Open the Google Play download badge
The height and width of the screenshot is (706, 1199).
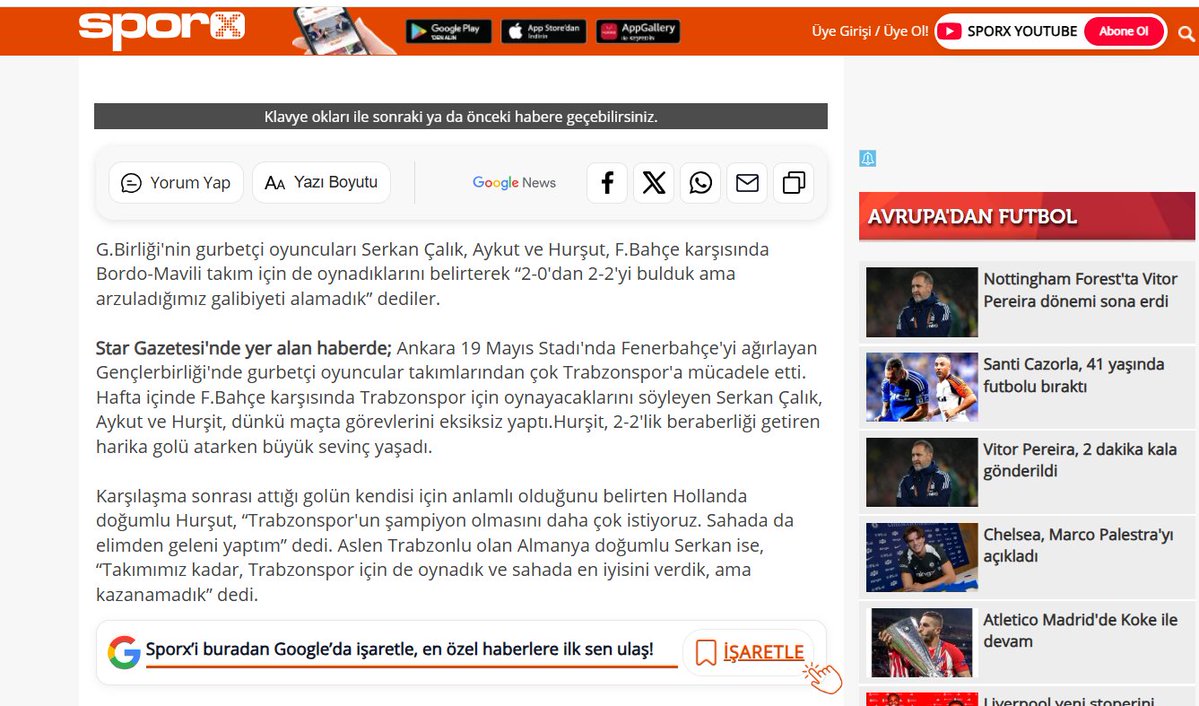pos(448,31)
